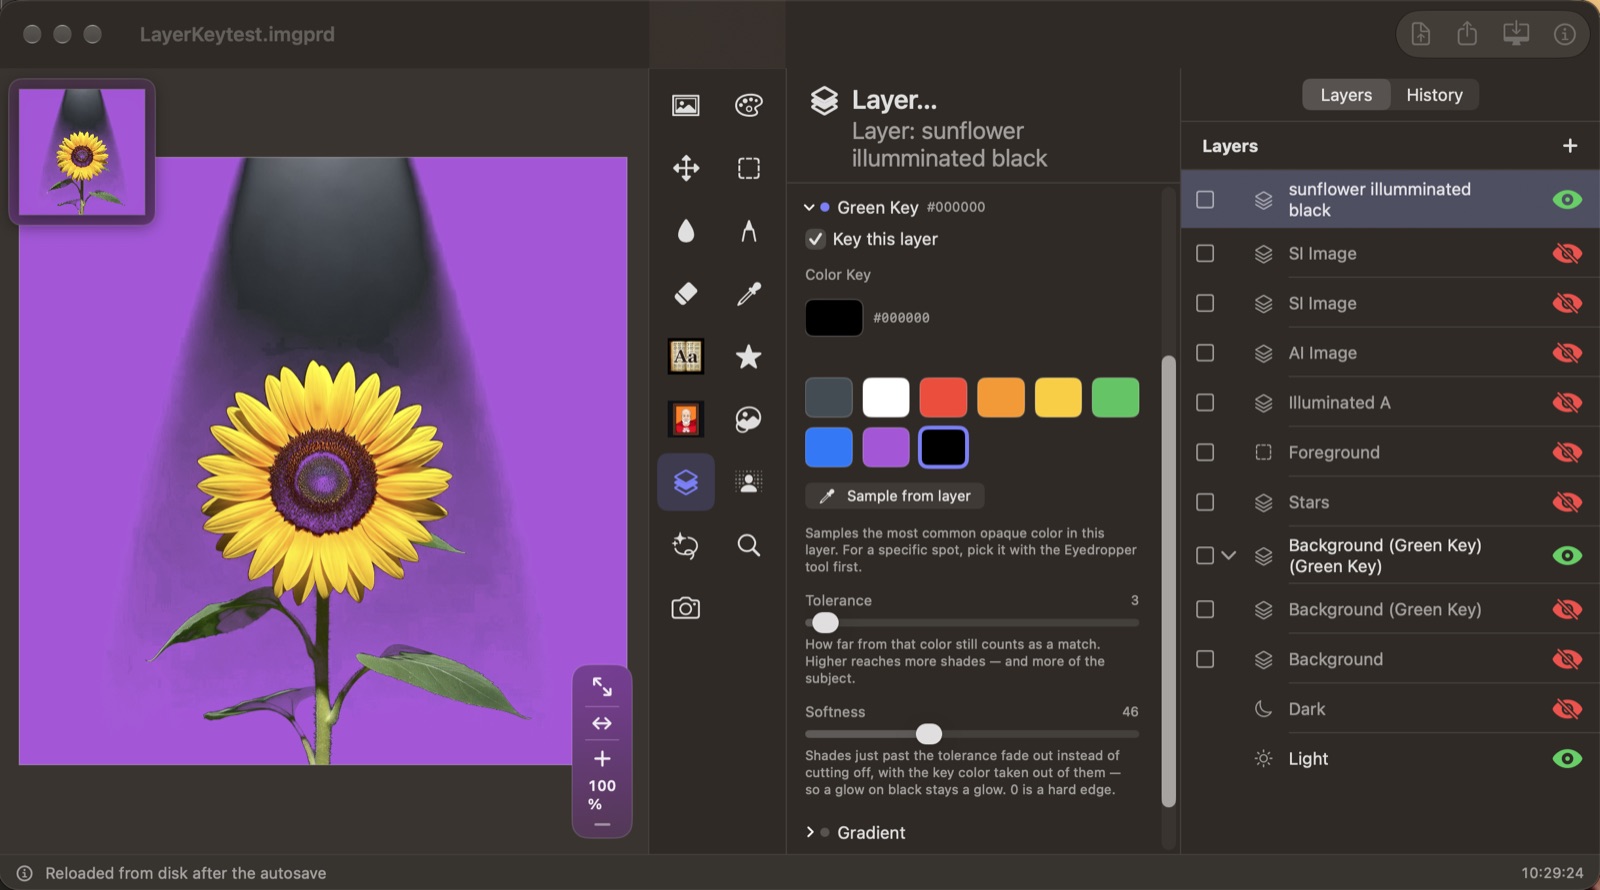This screenshot has height=890, width=1600.
Task: Select the magnifier zoom tool
Action: (748, 545)
